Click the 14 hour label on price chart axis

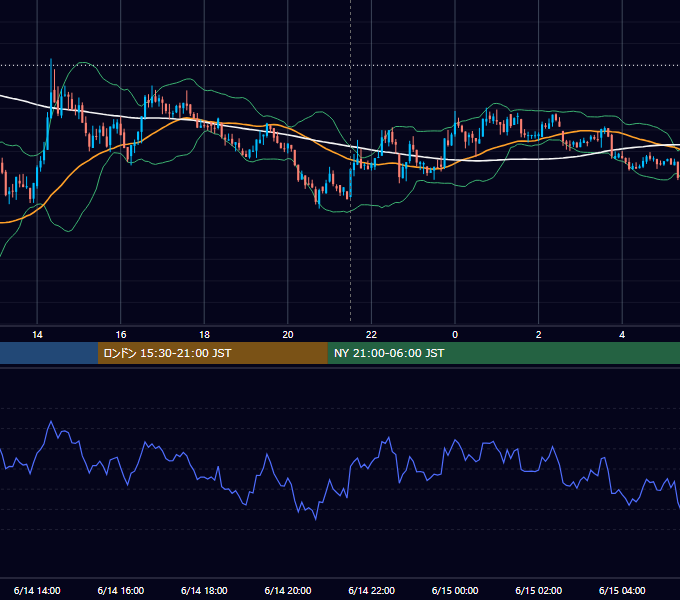37,335
